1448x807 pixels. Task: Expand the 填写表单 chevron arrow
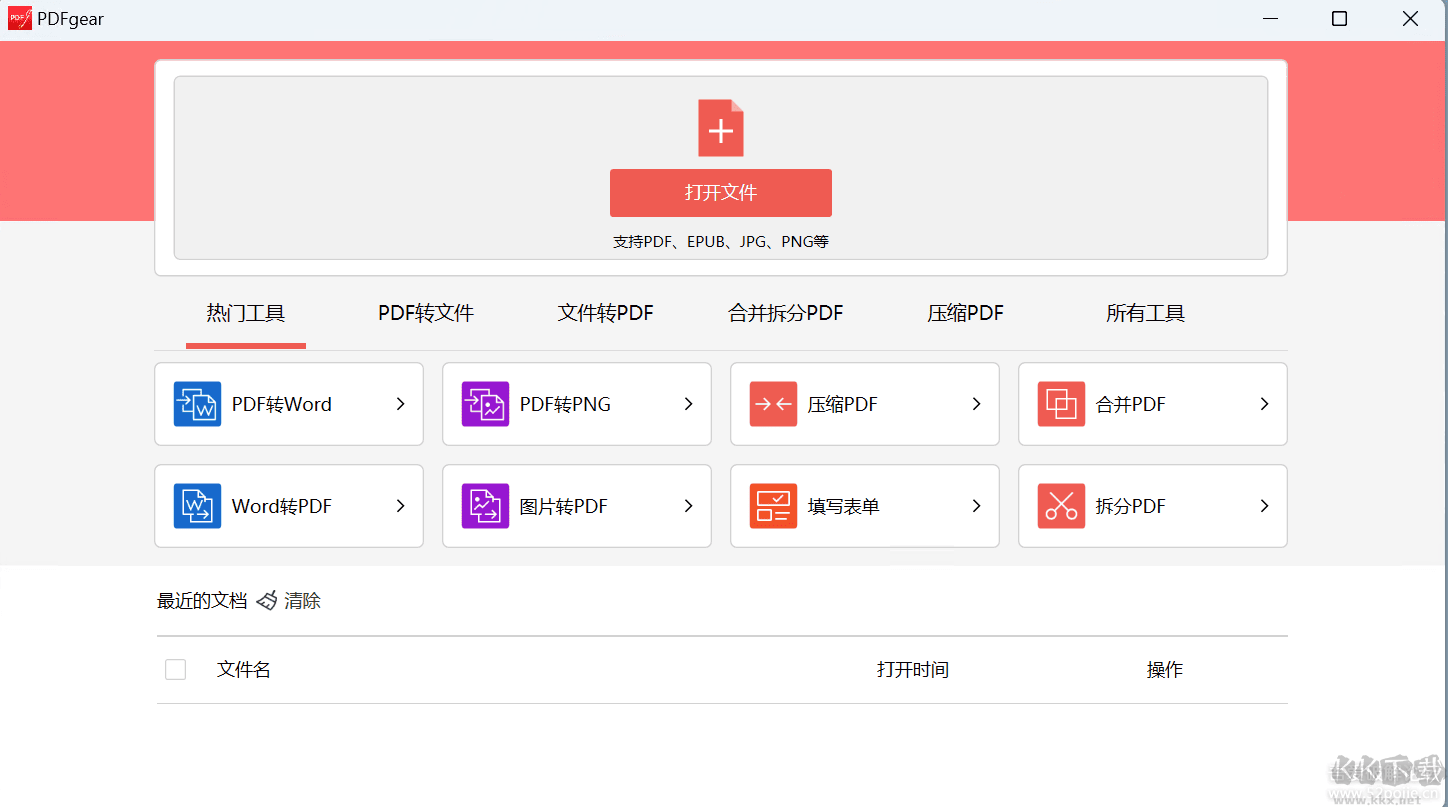[x=976, y=506]
